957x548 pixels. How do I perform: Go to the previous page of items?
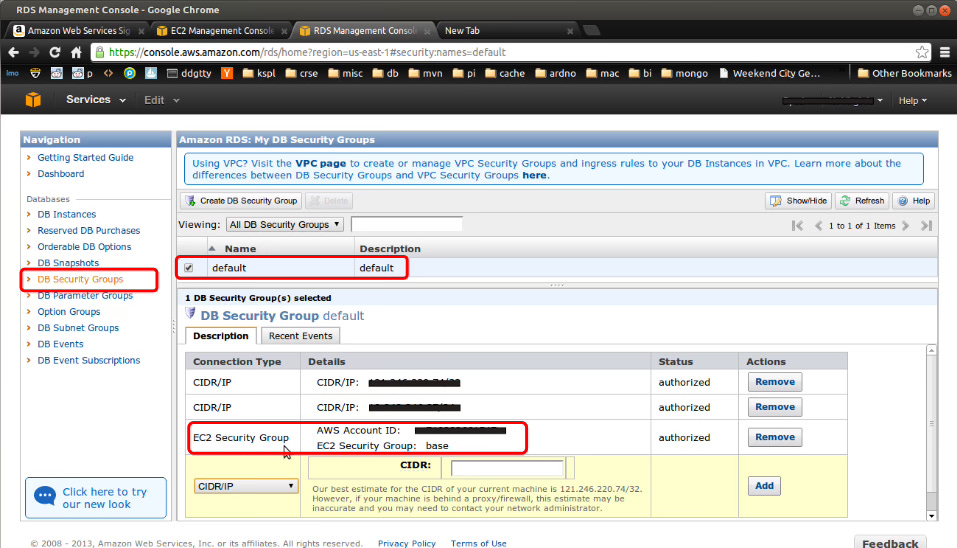tap(818, 226)
